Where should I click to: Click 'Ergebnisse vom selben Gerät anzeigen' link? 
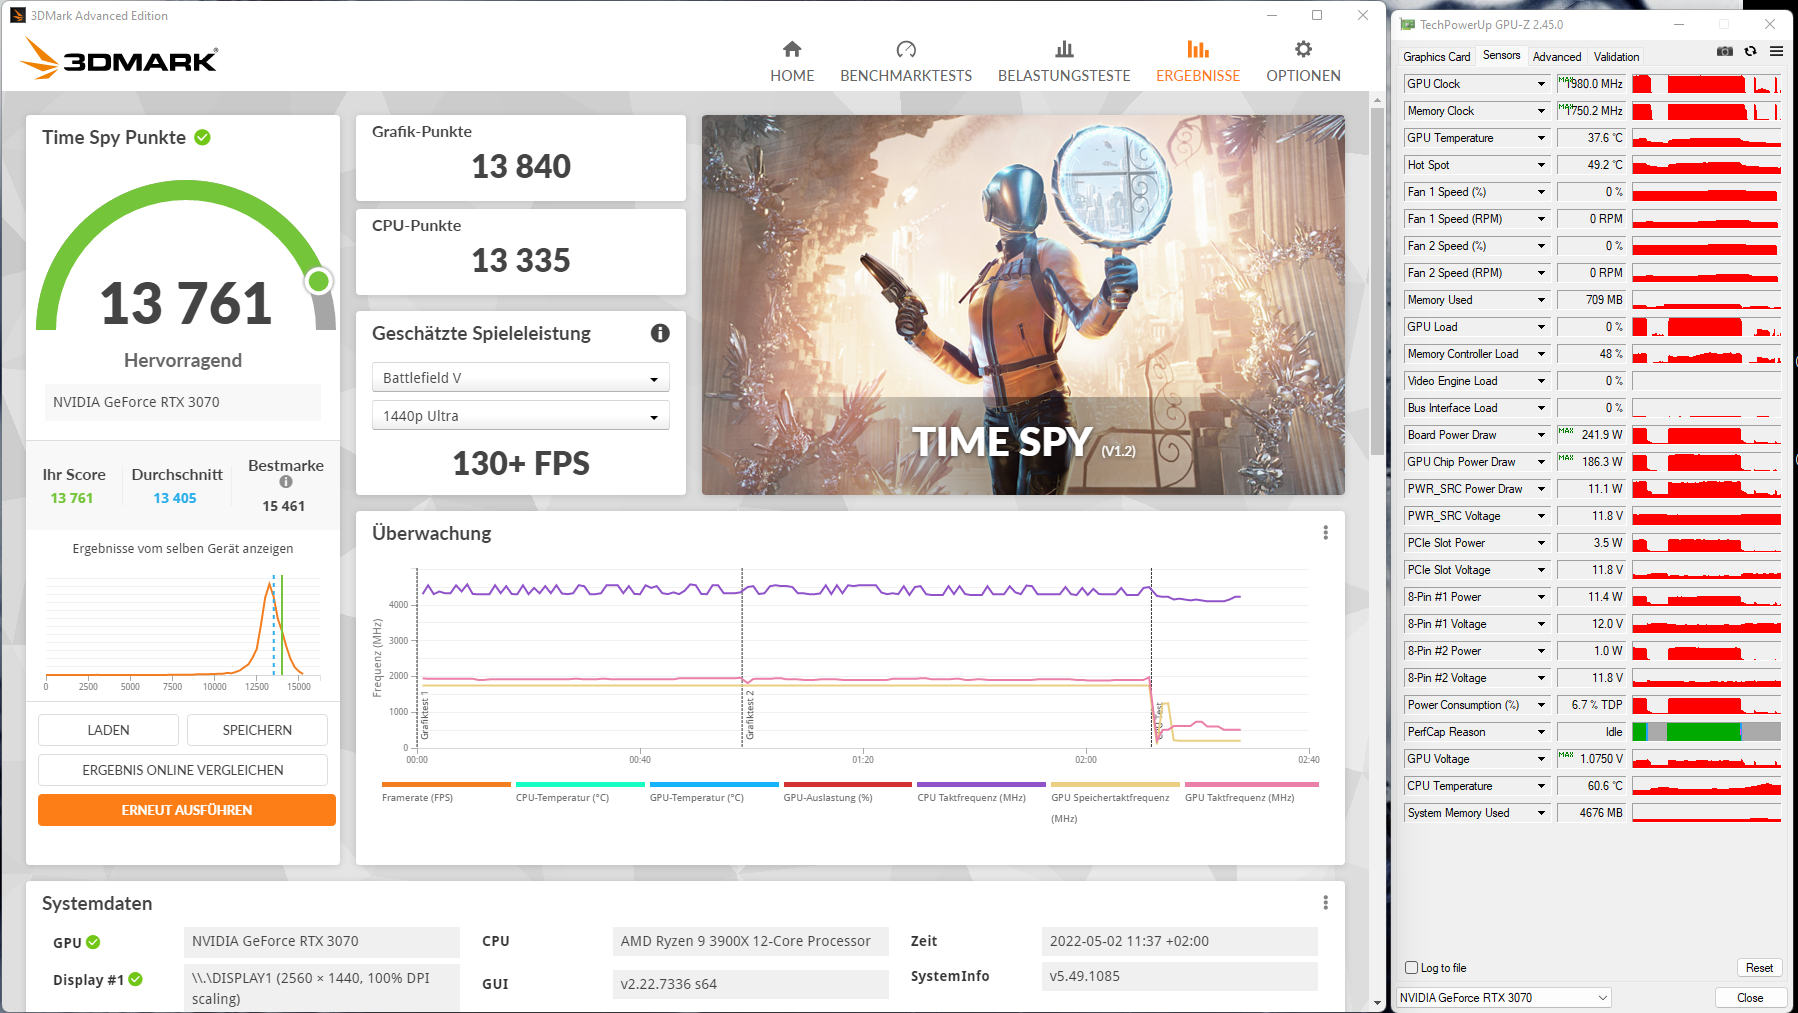pos(183,549)
